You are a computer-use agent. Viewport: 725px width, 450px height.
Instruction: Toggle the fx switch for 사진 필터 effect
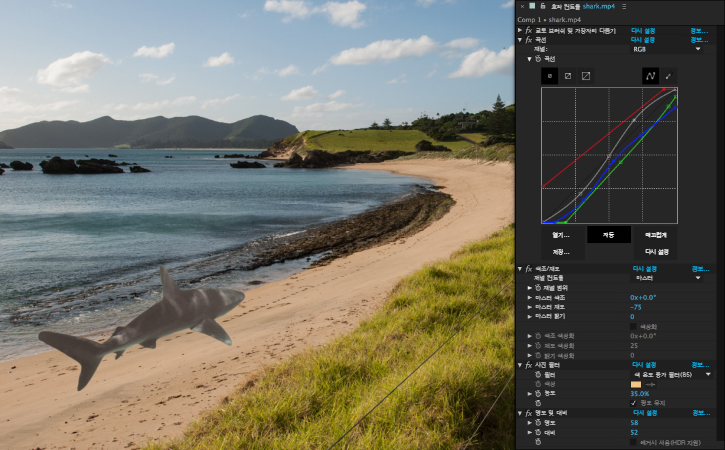529,365
